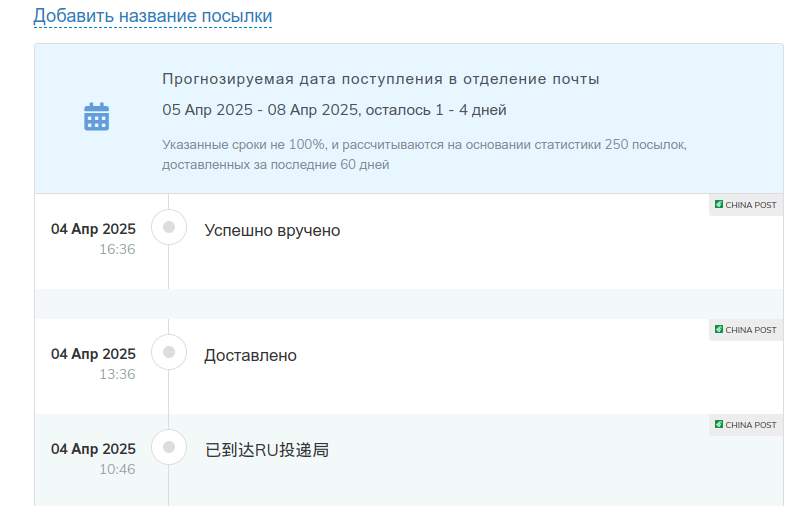Select the note 'Указанные сроки не 100%'
801x506 pixels.
tap(244, 144)
